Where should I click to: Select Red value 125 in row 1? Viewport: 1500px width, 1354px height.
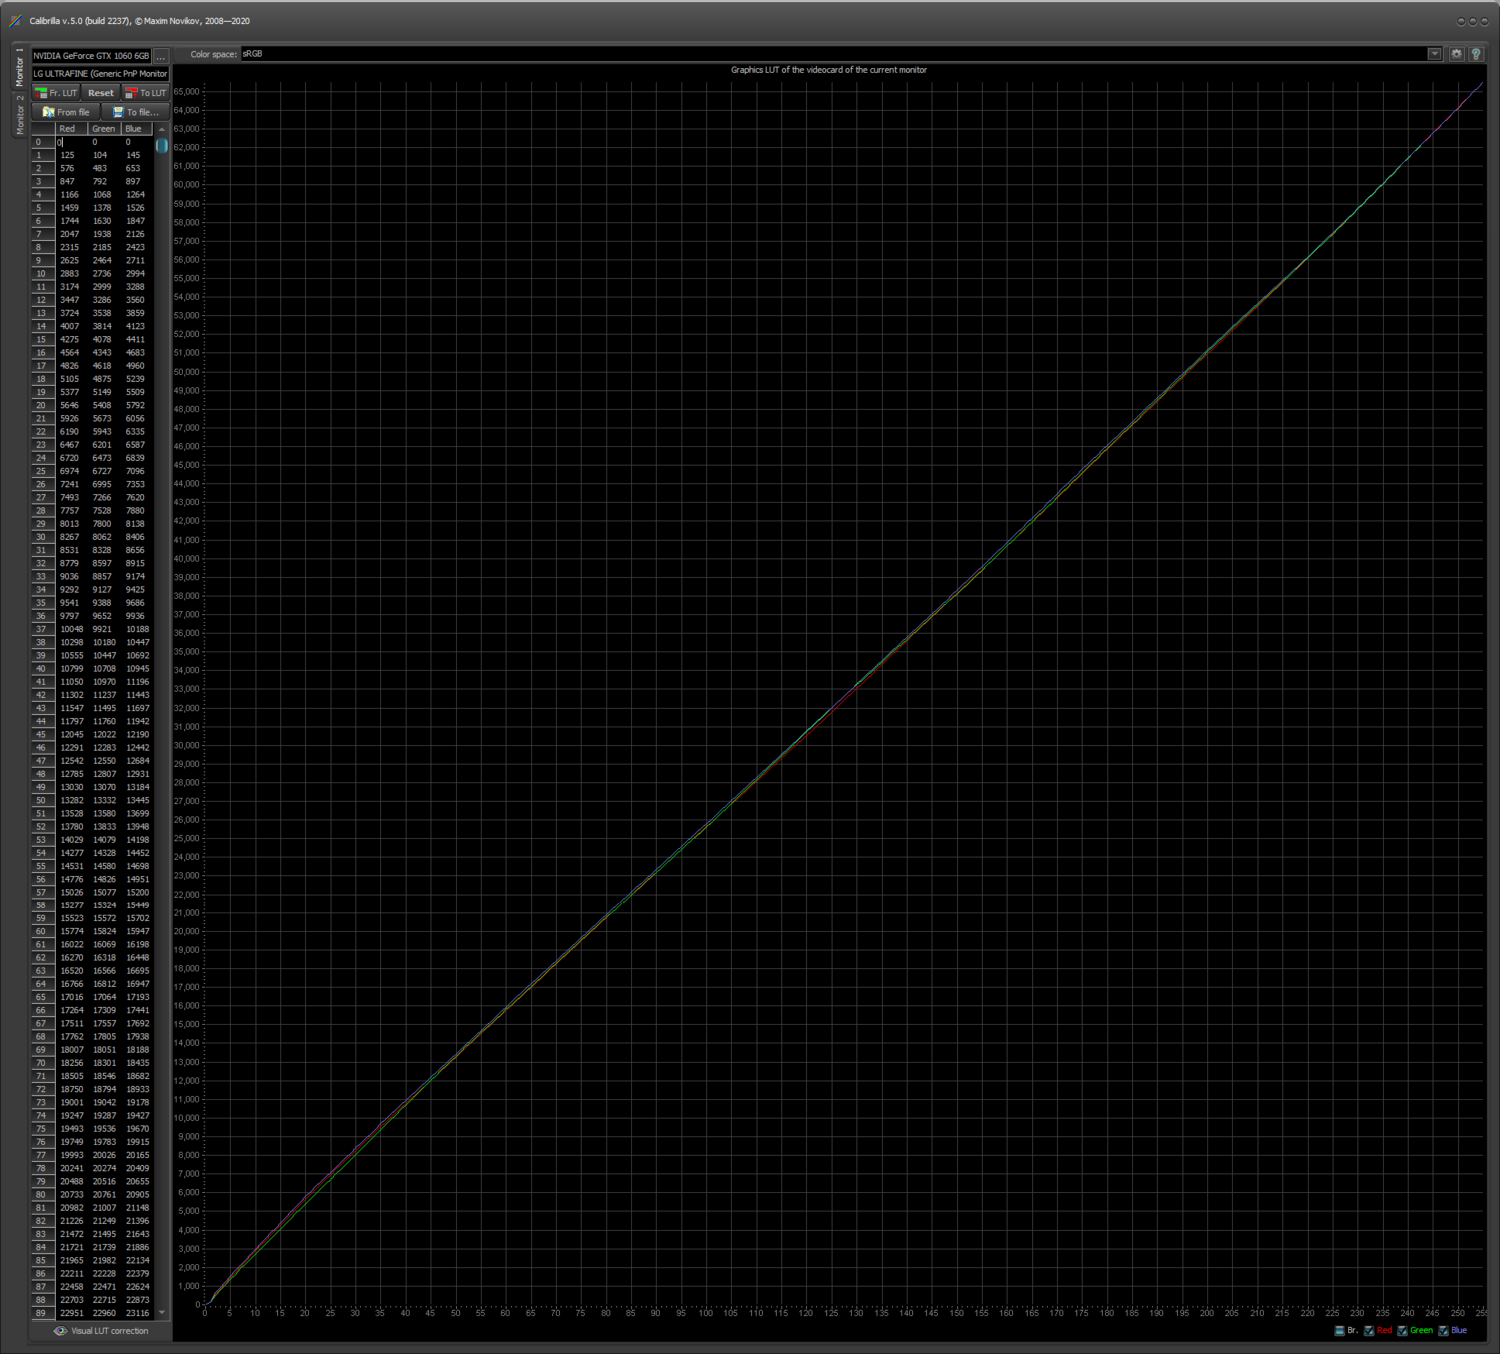click(71, 155)
